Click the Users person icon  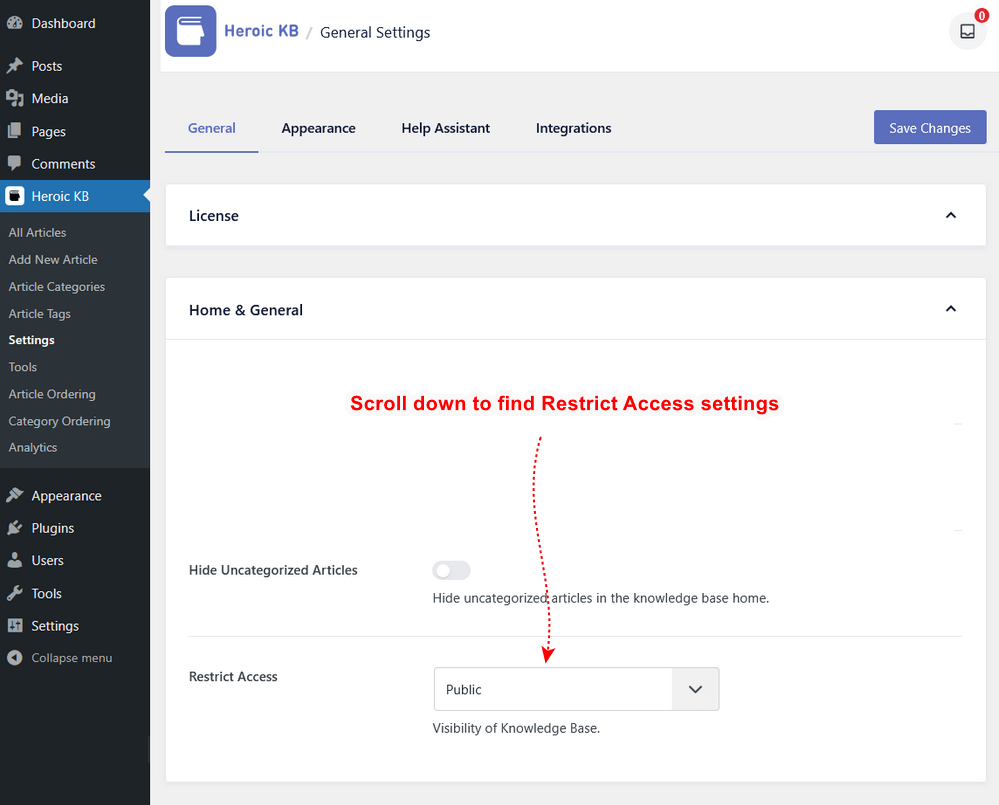[15, 560]
